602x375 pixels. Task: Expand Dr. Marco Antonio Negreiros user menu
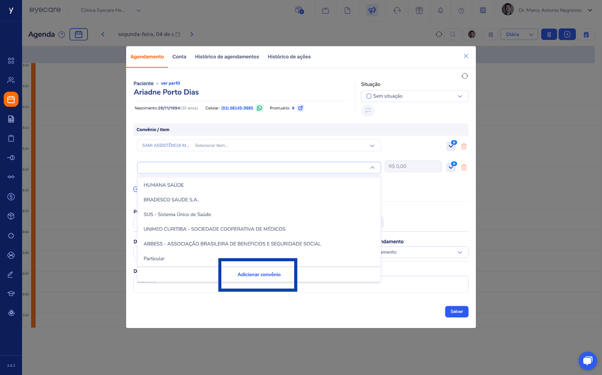point(547,10)
